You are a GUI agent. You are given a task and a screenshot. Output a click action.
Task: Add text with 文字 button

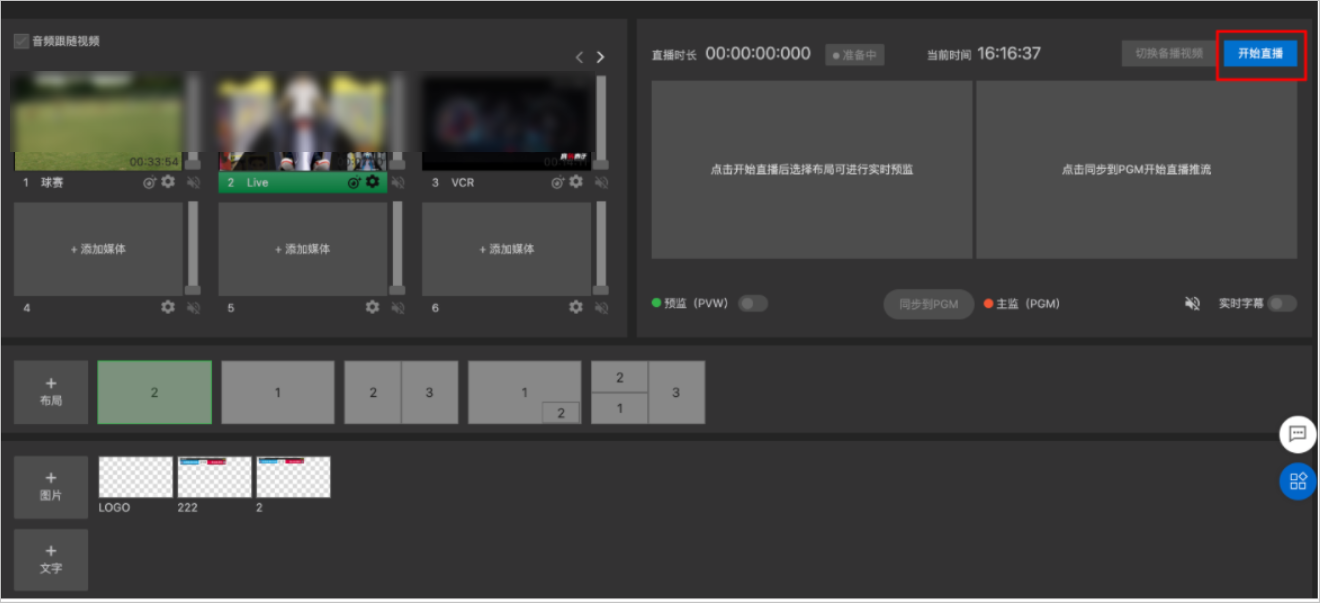tap(51, 560)
